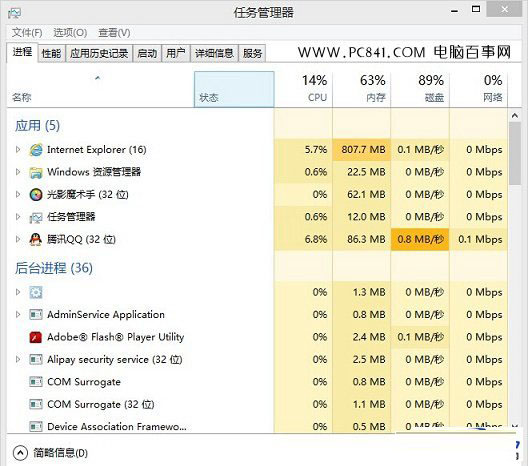Screen dimensions: 528x466
Task: Click the 光影魔术手 color wheel icon
Action: tap(36, 195)
